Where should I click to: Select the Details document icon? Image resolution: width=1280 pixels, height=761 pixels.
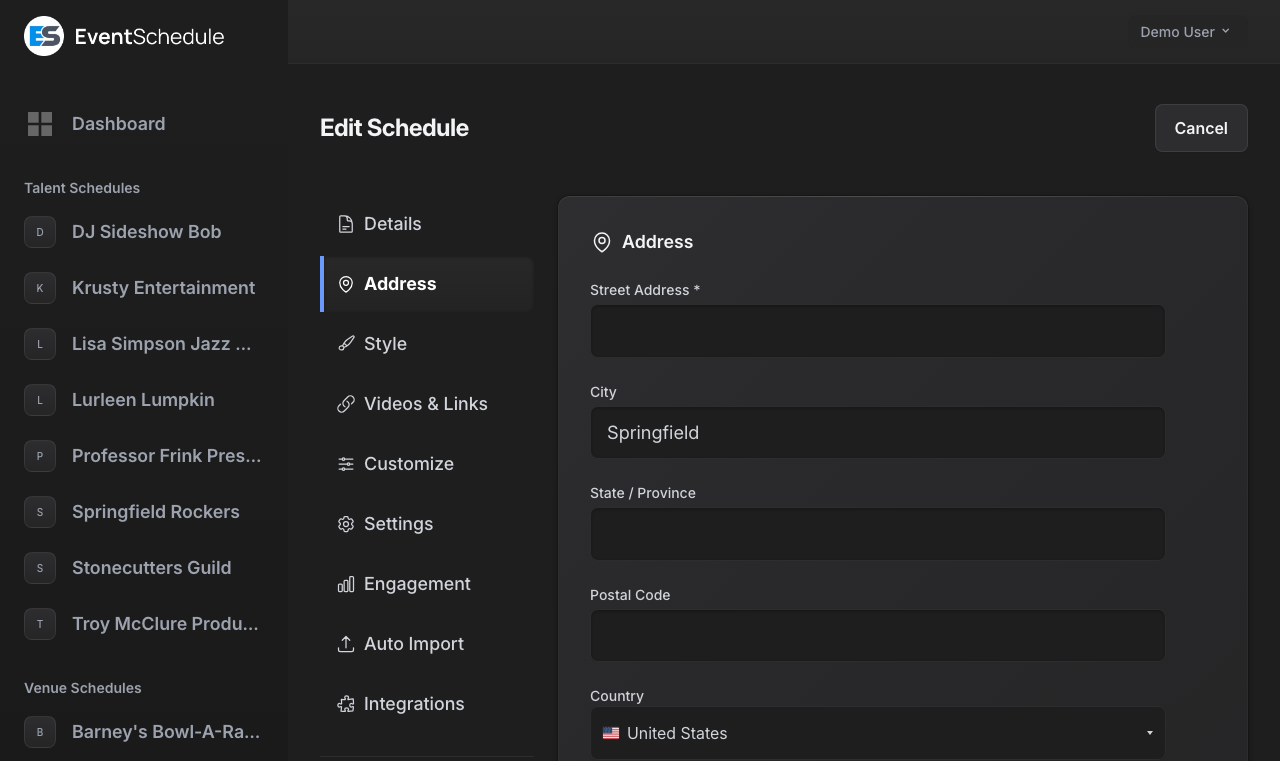pos(346,224)
